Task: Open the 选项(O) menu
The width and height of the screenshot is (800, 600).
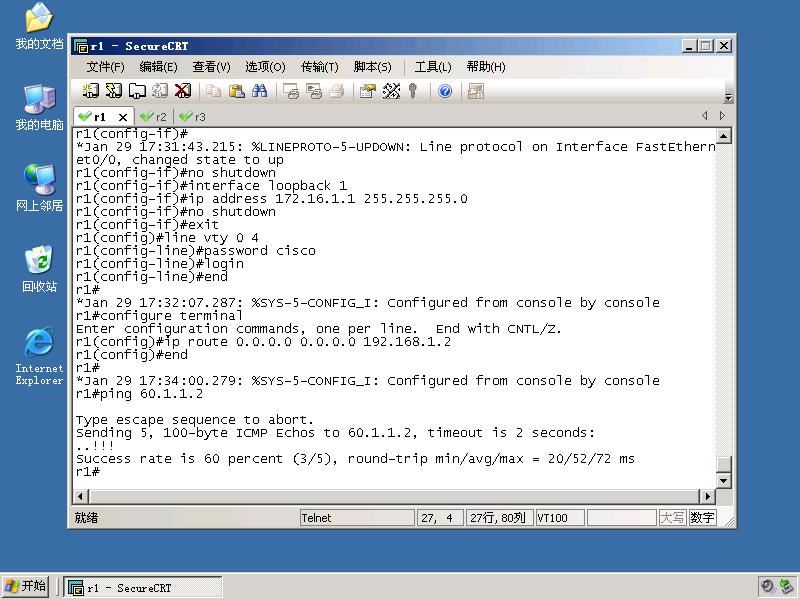Action: (265, 67)
